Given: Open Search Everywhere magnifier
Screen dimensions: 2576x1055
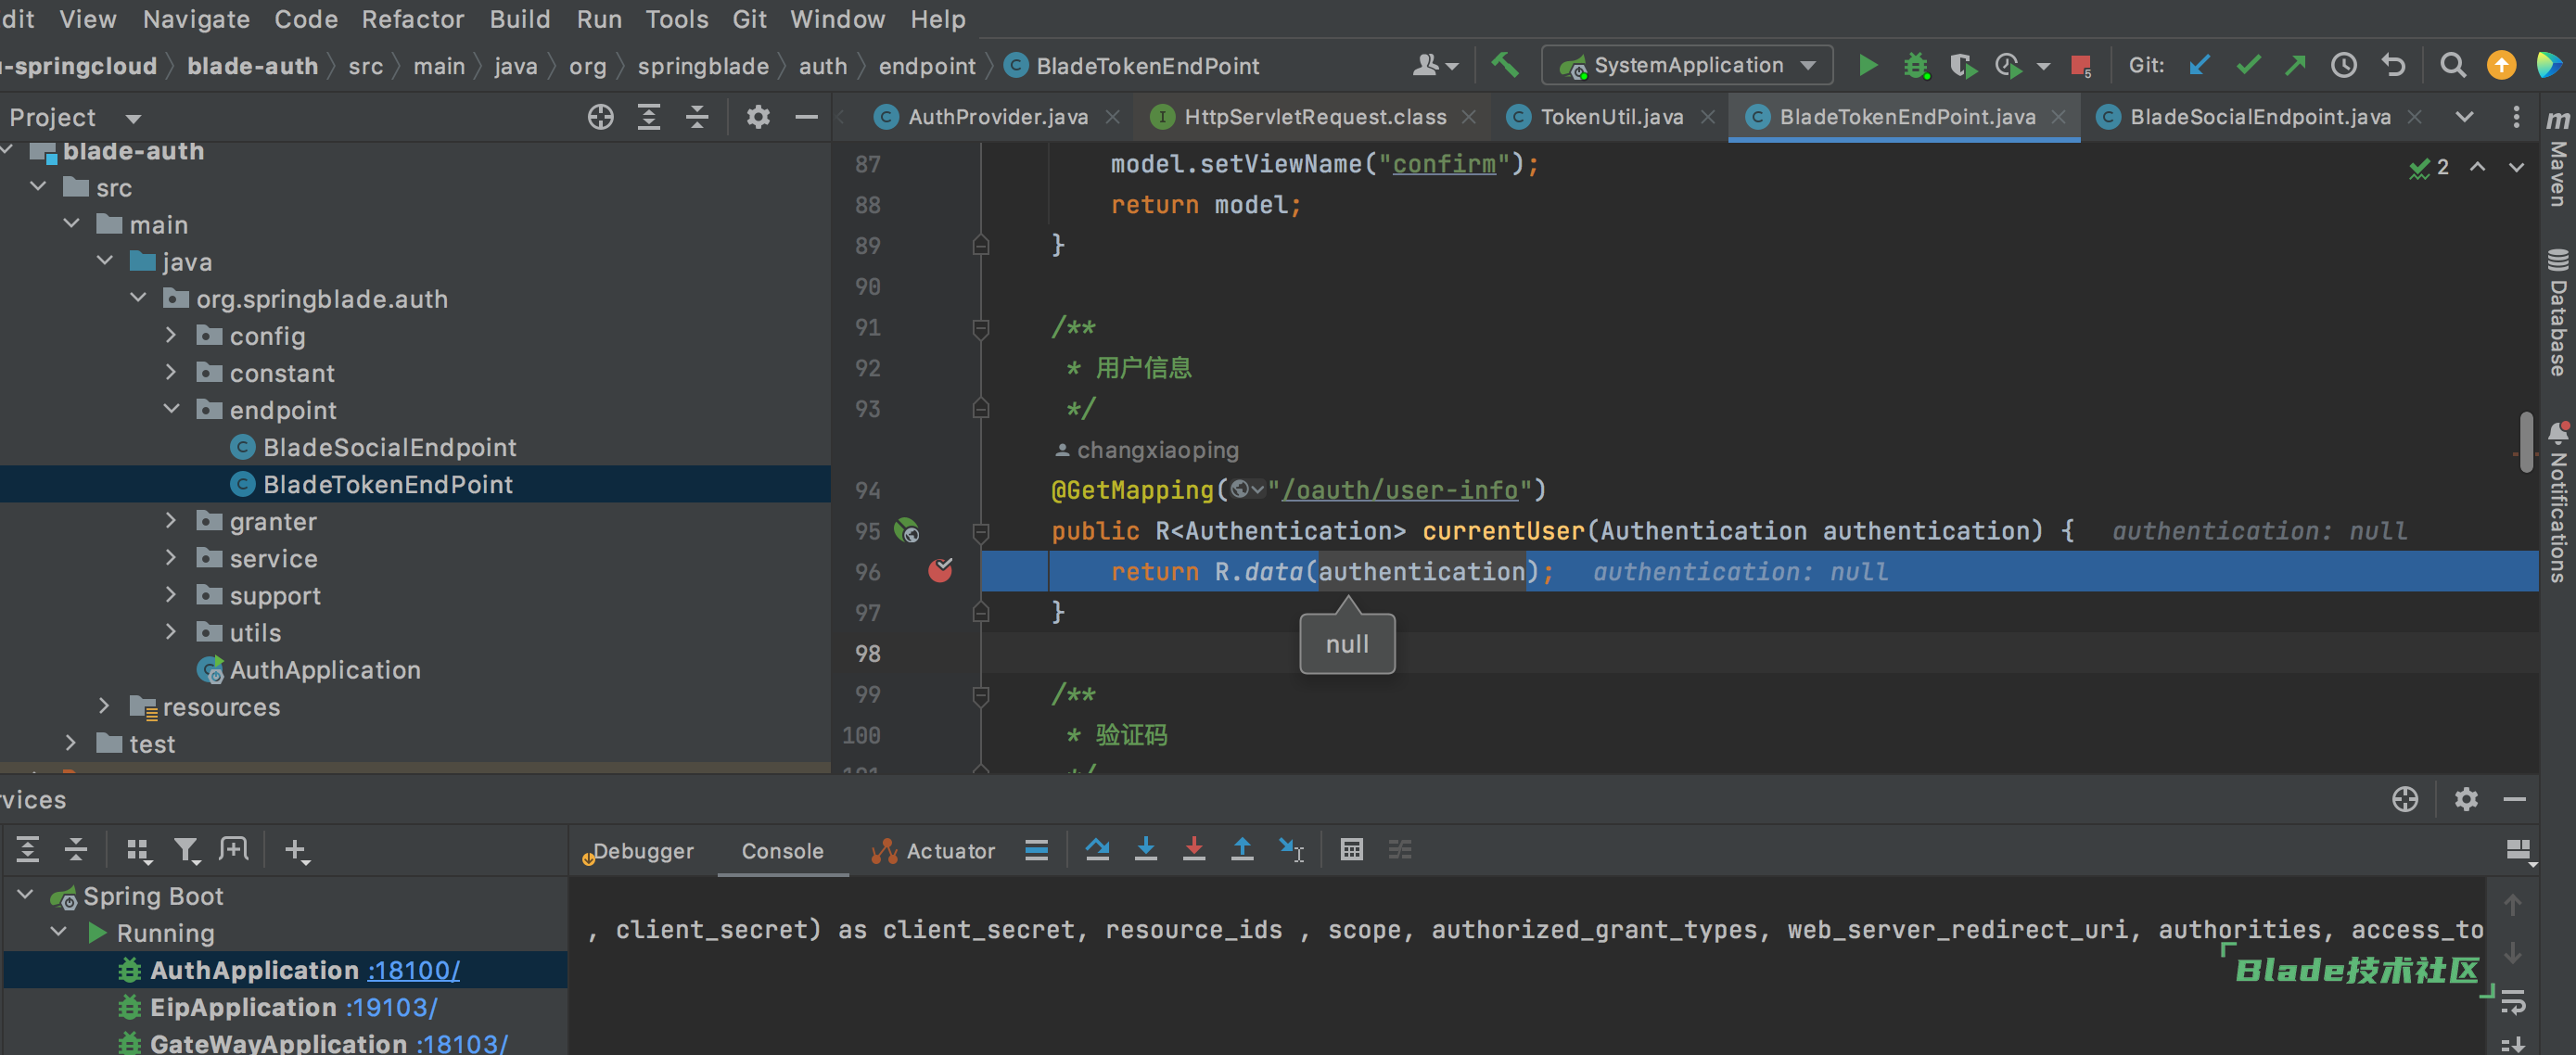Looking at the screenshot, I should click(x=2452, y=66).
